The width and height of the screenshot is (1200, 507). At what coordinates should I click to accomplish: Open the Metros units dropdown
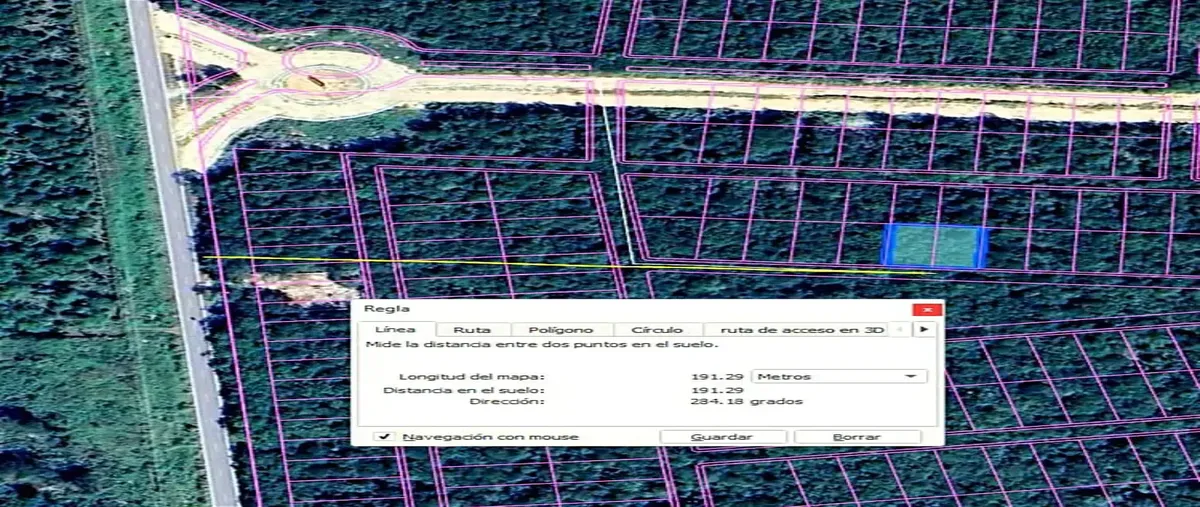838,376
